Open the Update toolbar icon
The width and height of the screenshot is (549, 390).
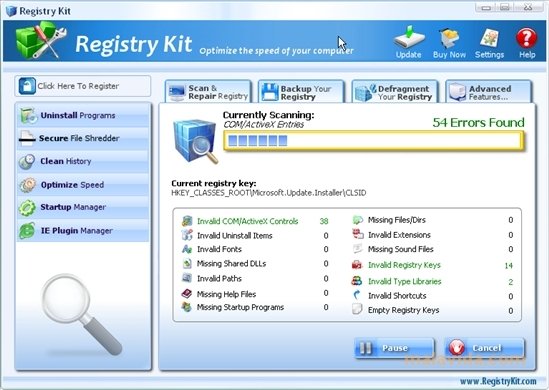(409, 42)
